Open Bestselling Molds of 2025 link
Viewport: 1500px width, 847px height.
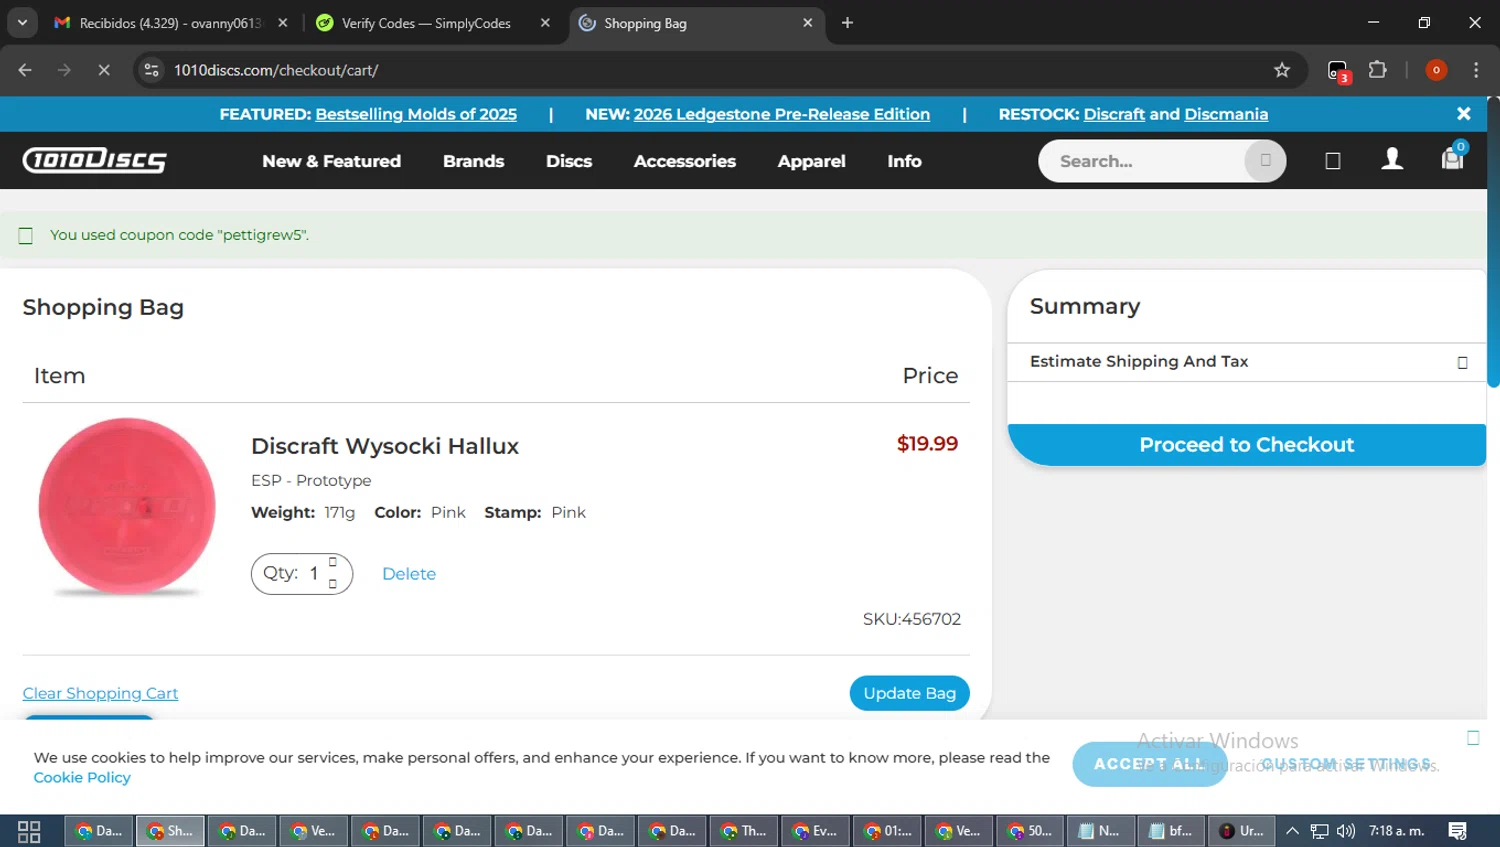click(416, 114)
